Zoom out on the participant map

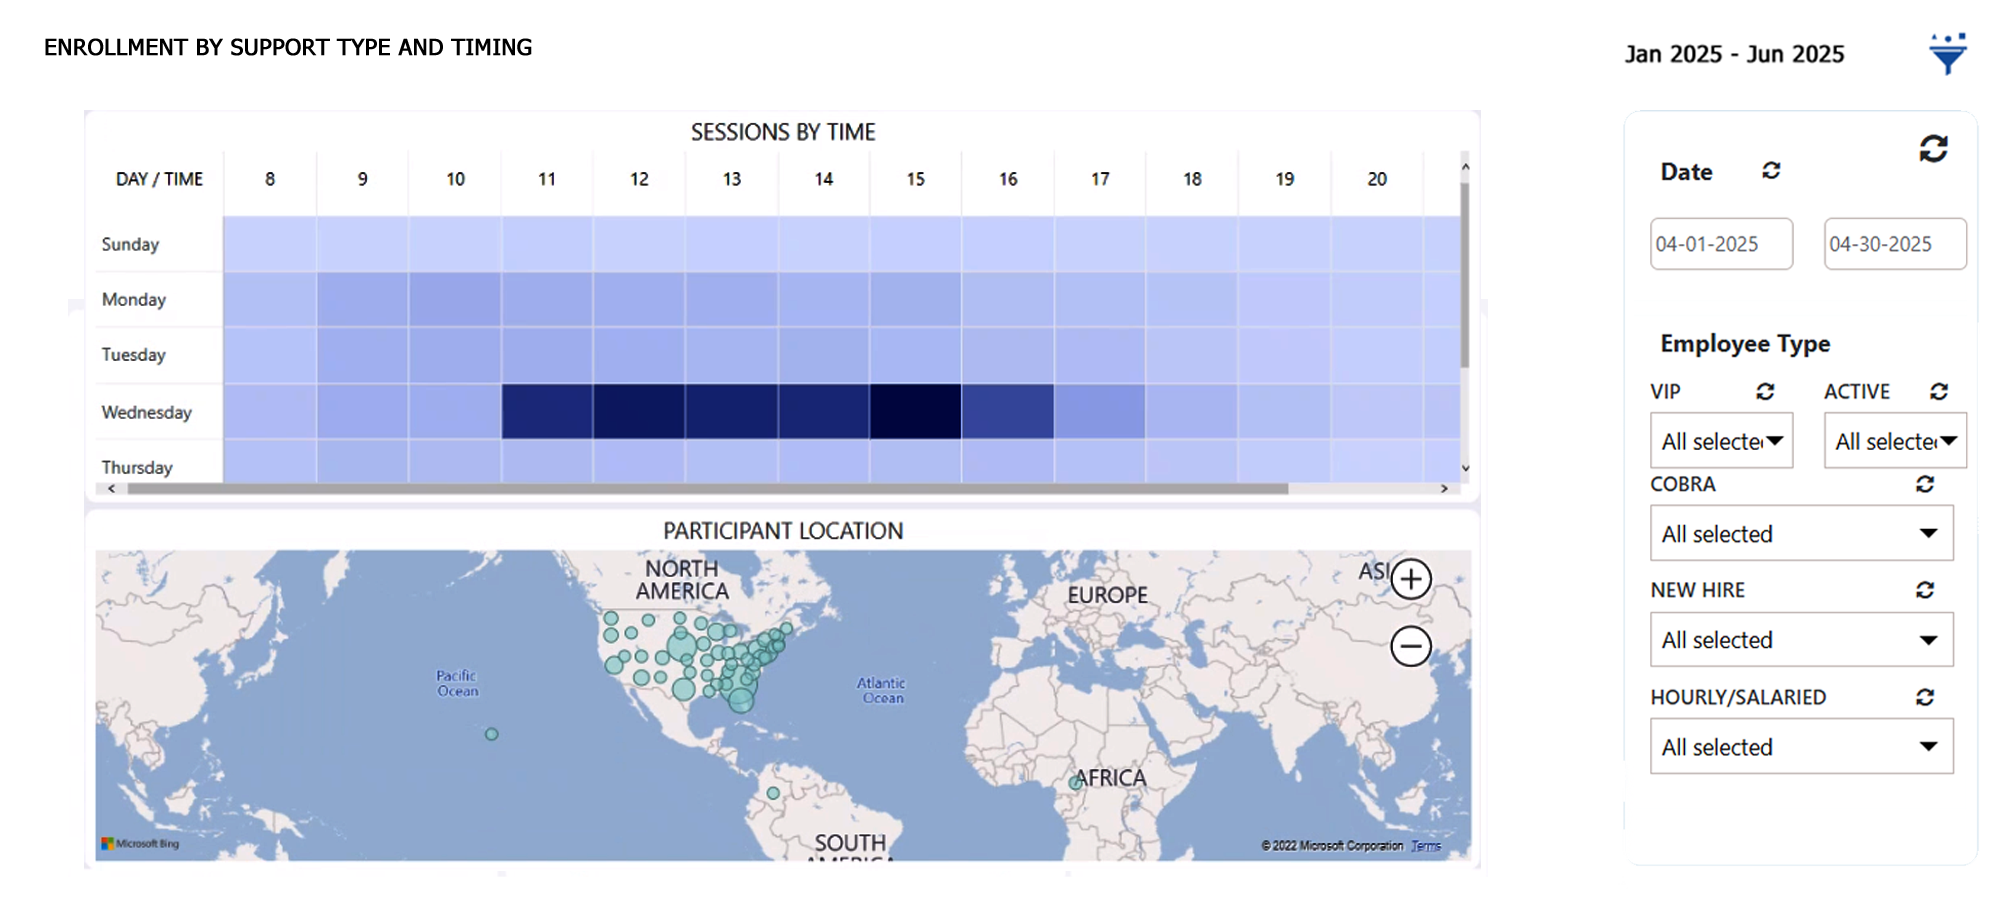[1411, 646]
